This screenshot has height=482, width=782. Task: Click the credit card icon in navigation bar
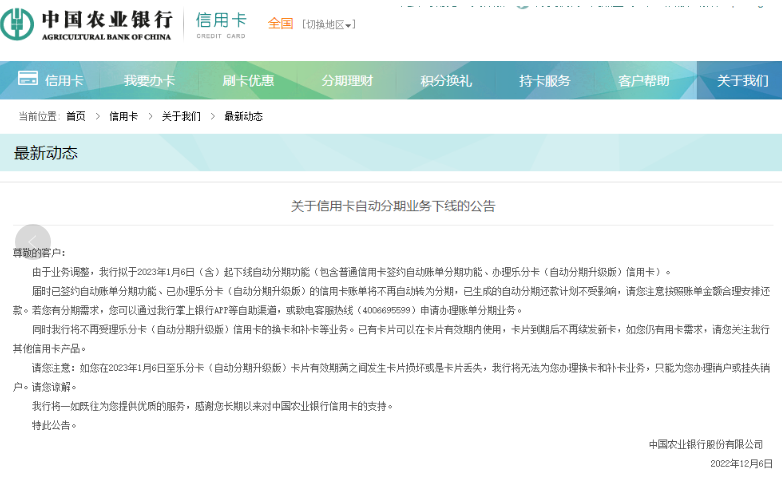[28, 79]
